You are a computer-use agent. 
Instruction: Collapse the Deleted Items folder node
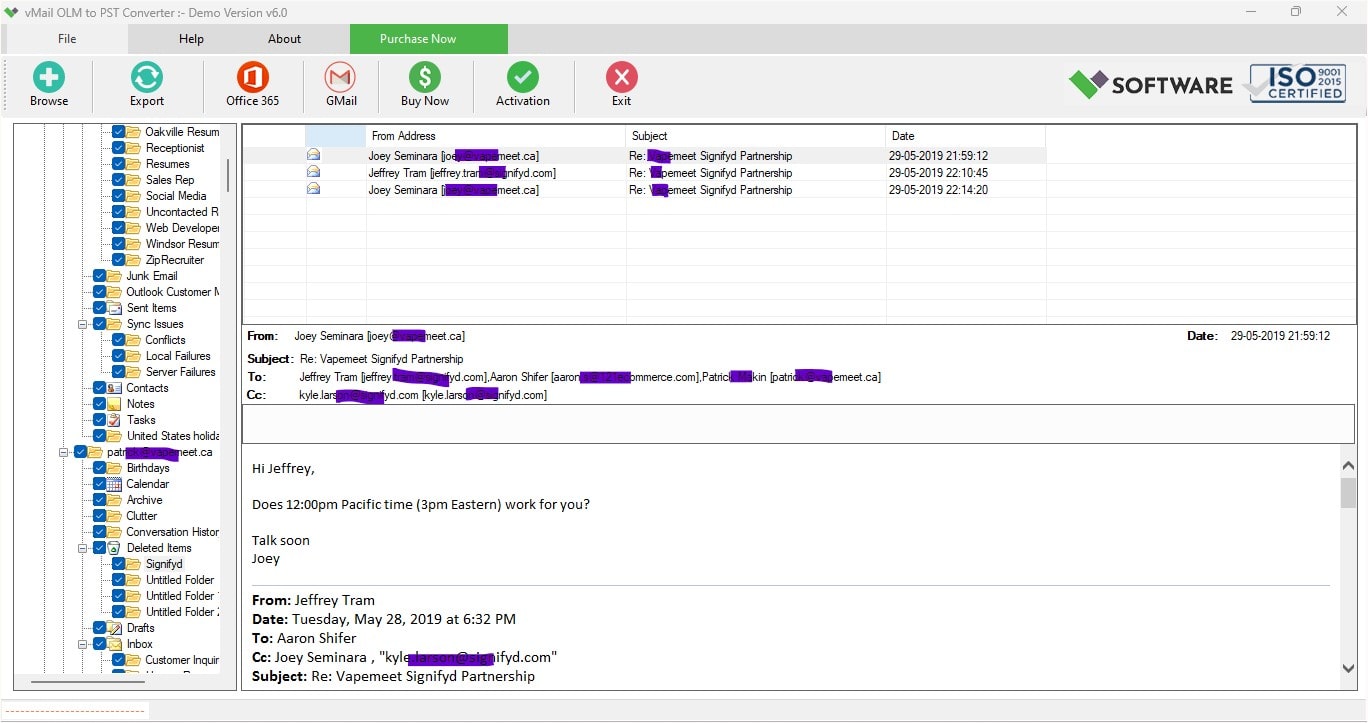(84, 548)
